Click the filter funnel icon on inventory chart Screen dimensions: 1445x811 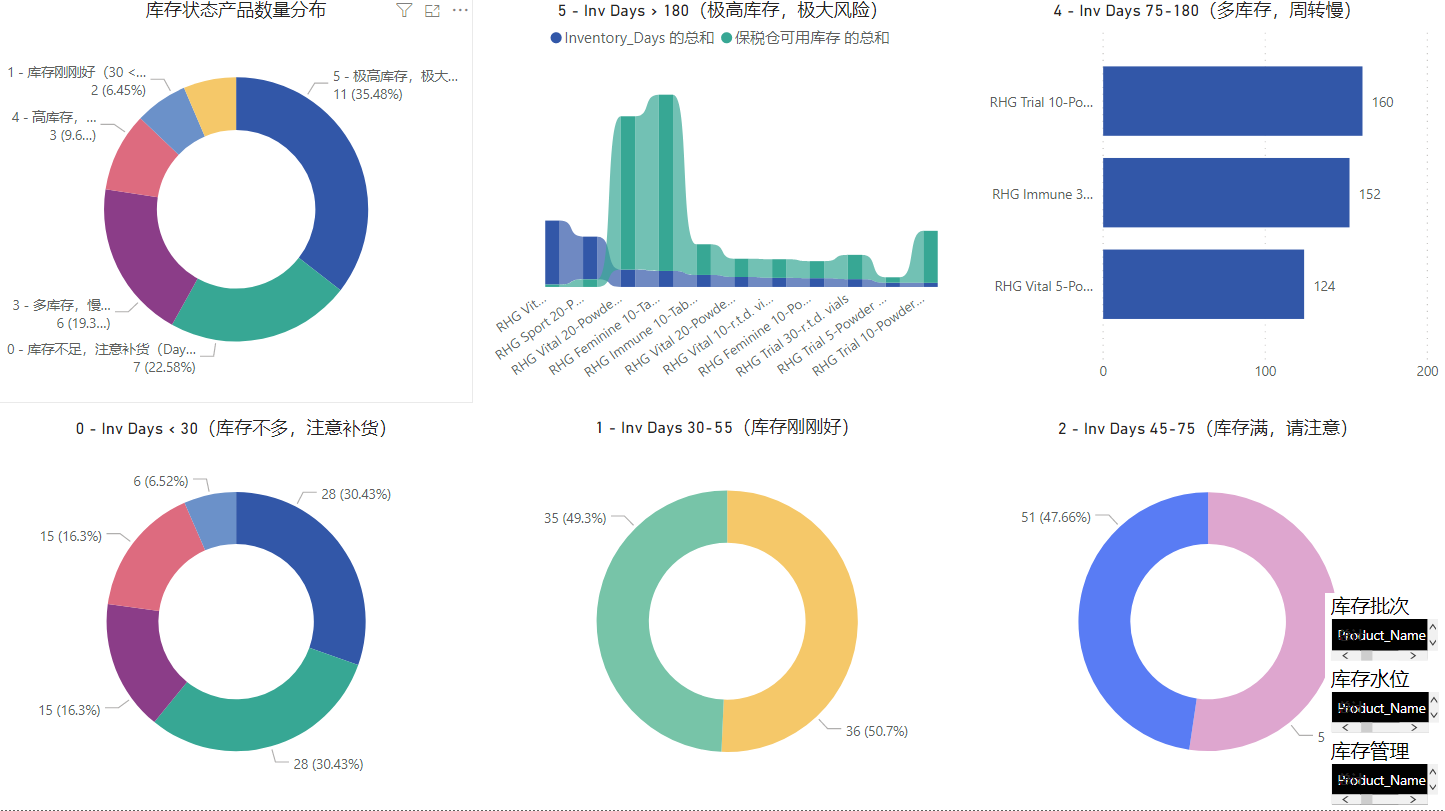(404, 11)
